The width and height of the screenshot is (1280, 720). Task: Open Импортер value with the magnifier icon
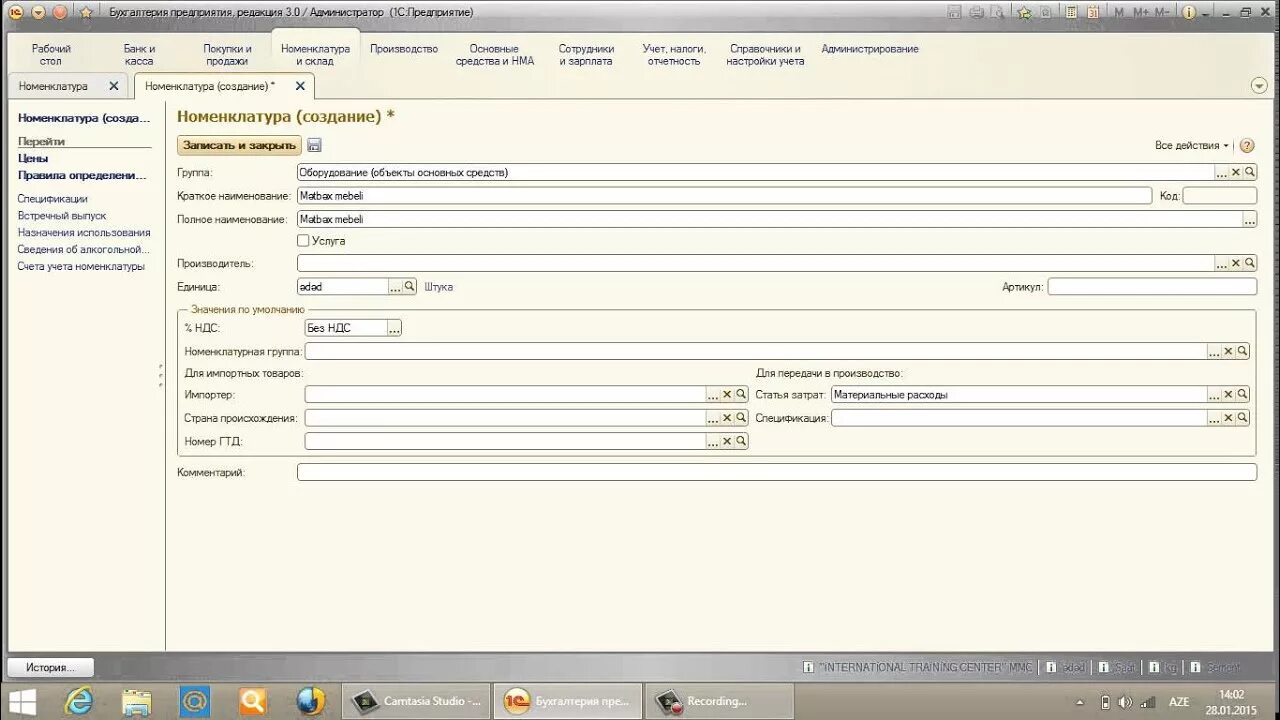741,394
